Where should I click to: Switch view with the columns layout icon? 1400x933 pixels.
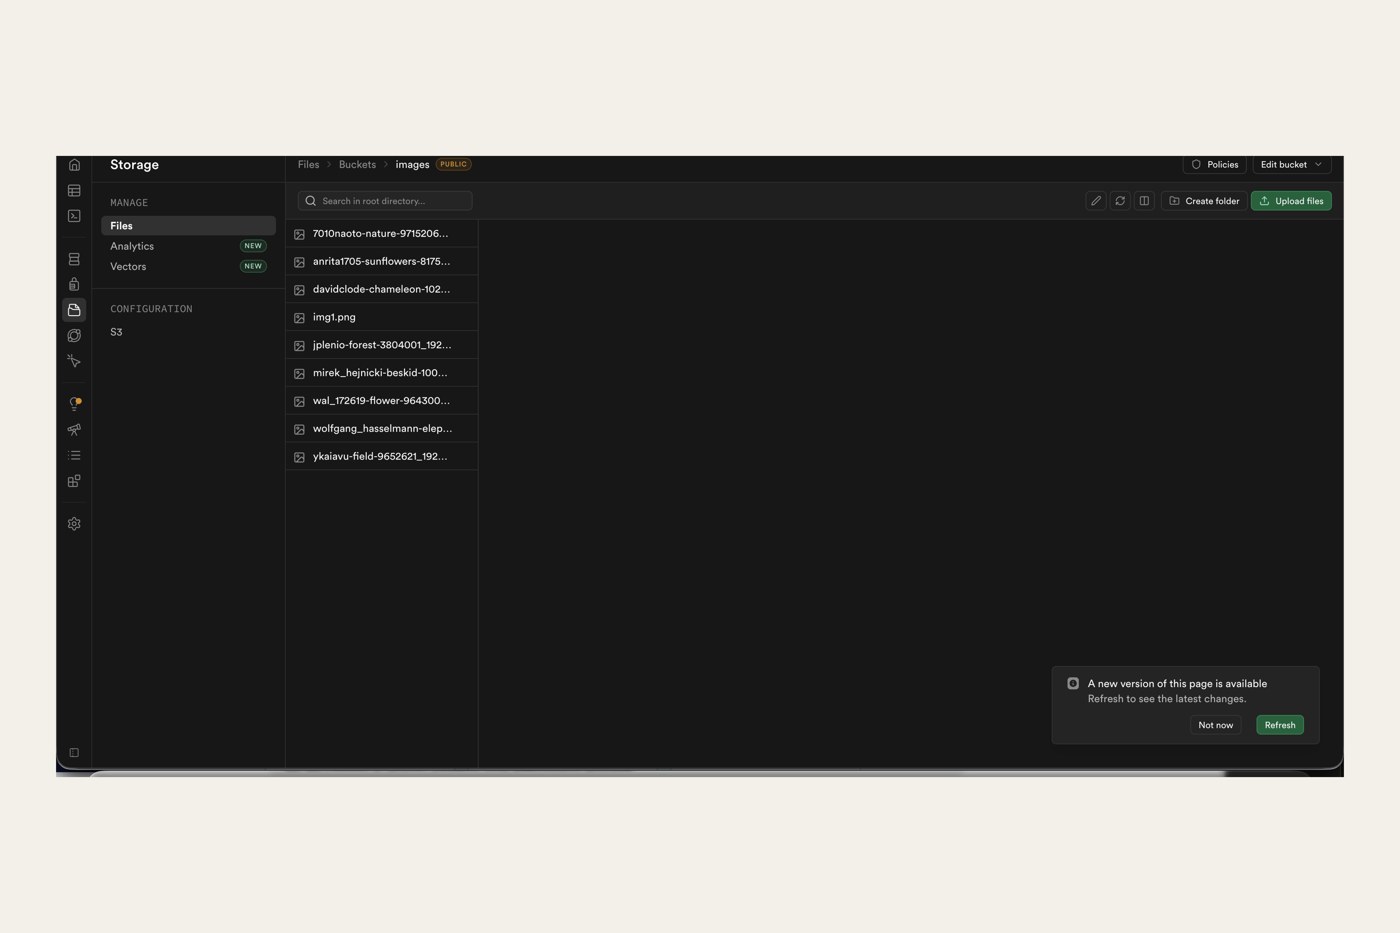[1144, 201]
